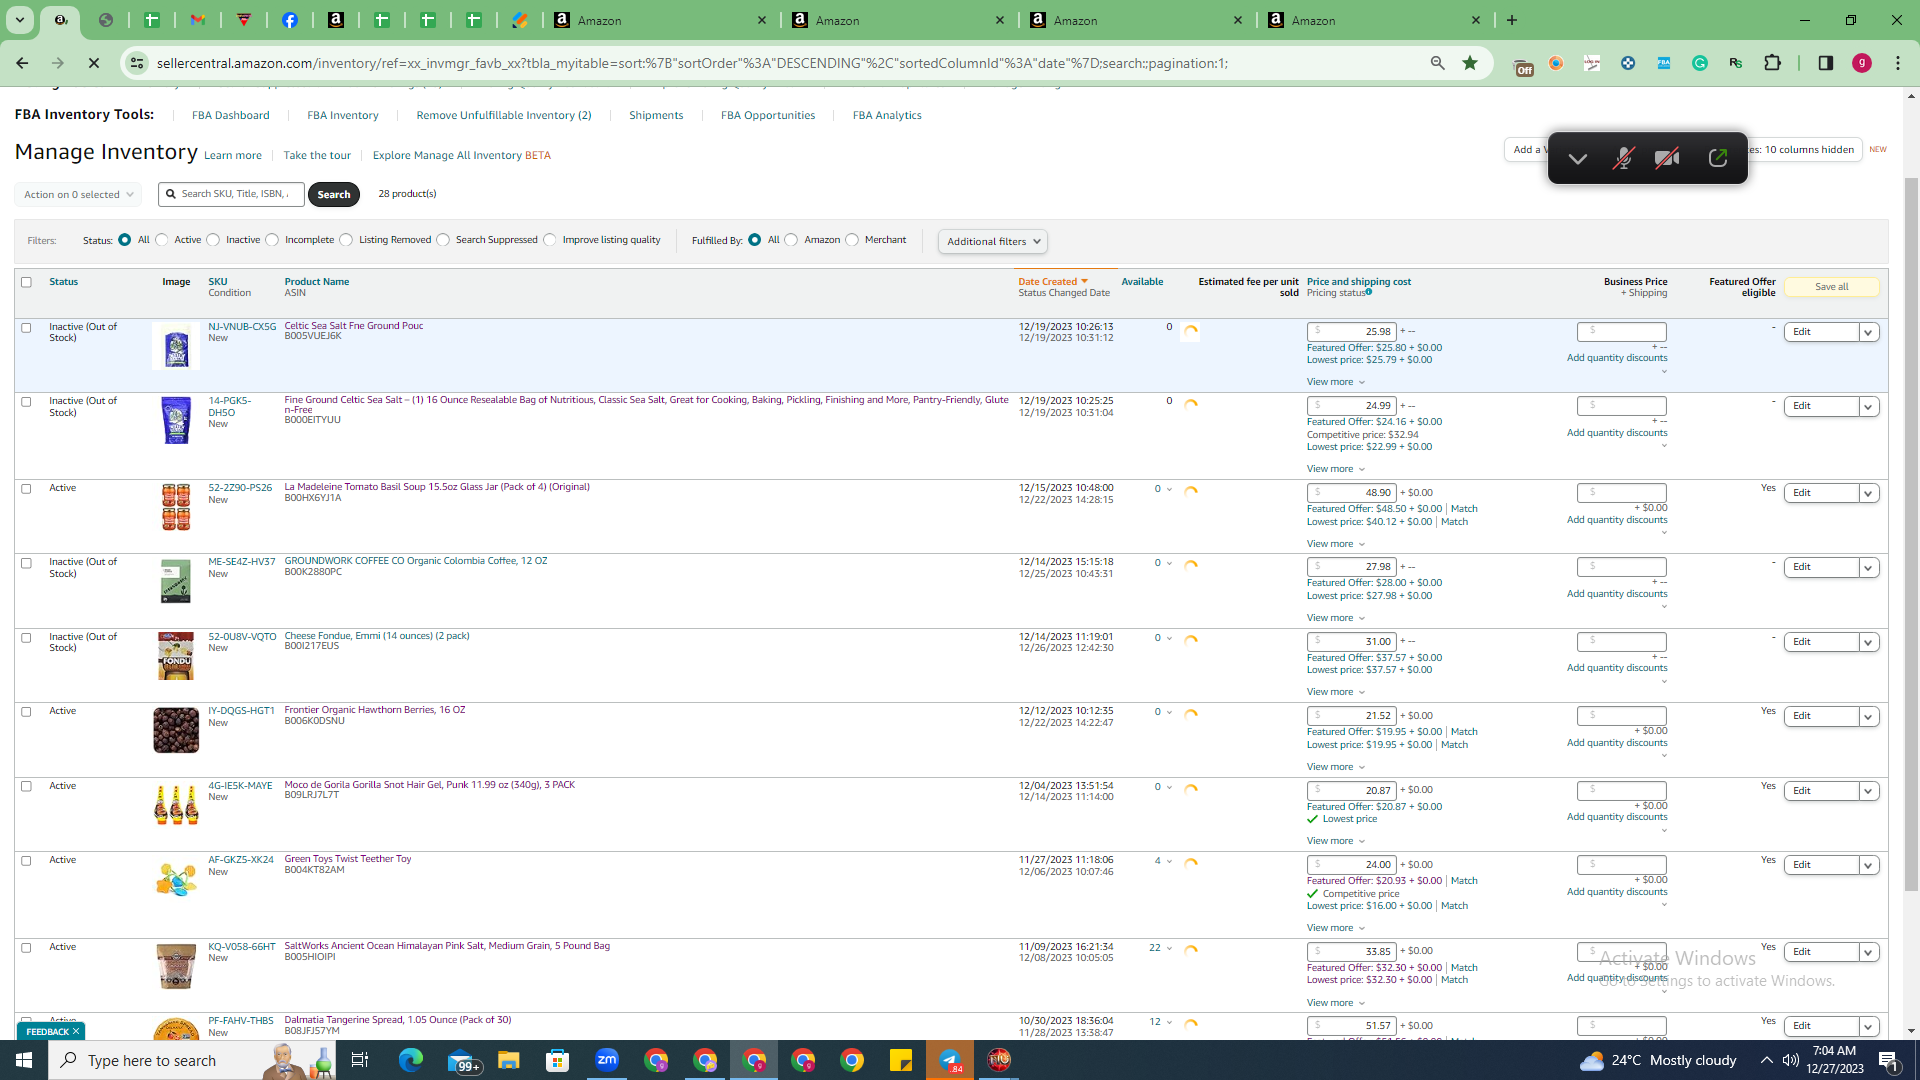Open the Sticky Notes taskbar icon
The width and height of the screenshot is (1920, 1080).
[x=901, y=1060]
